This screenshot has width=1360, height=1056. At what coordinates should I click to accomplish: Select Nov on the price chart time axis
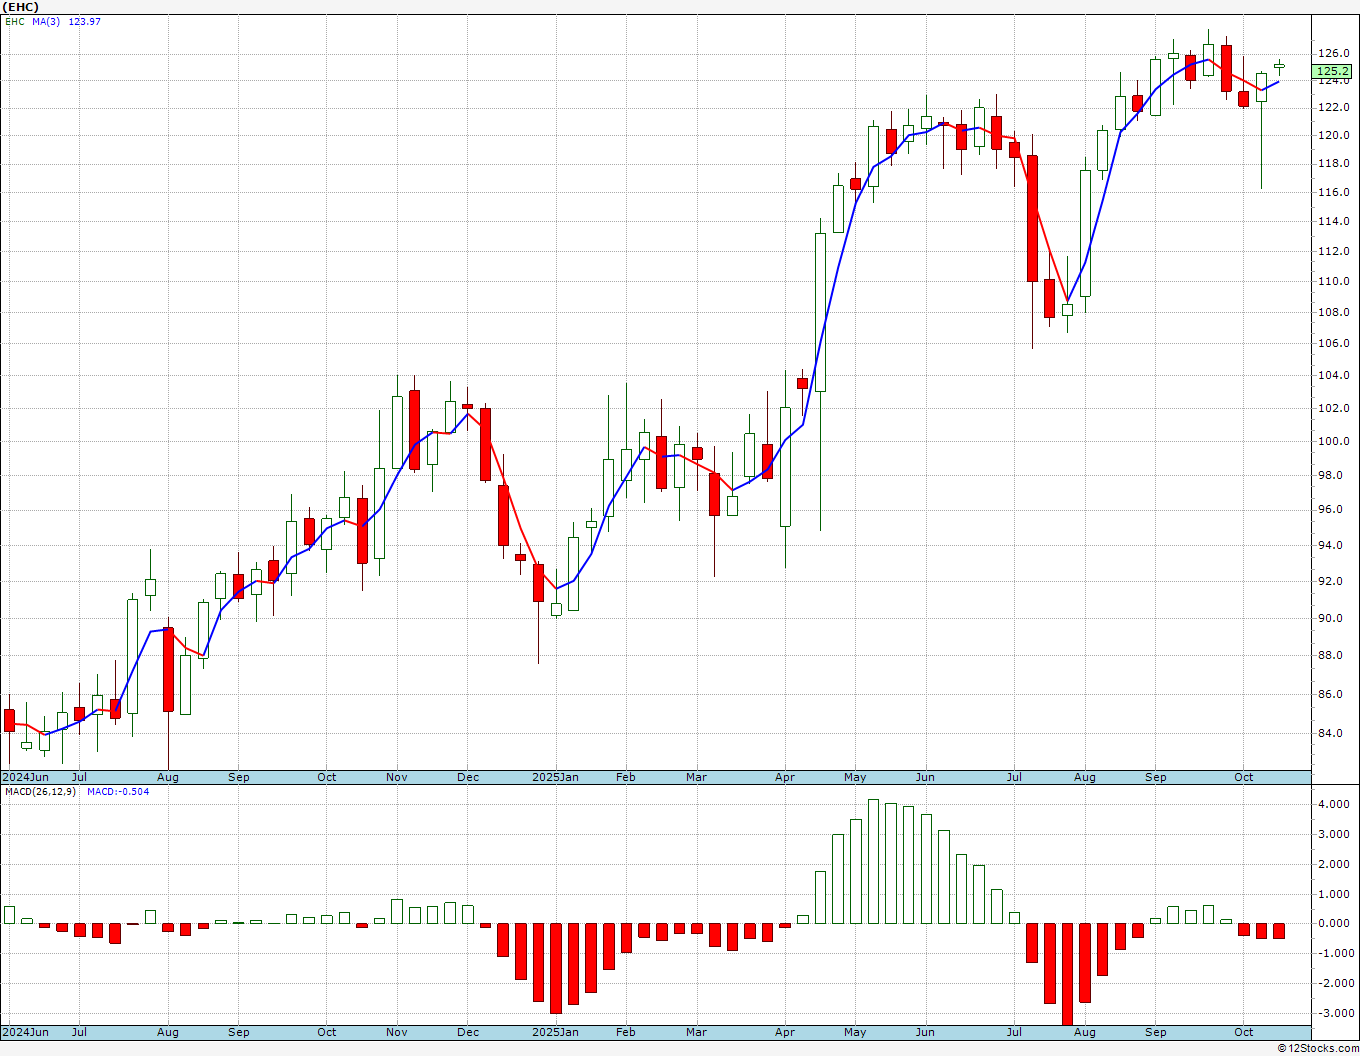point(397,777)
